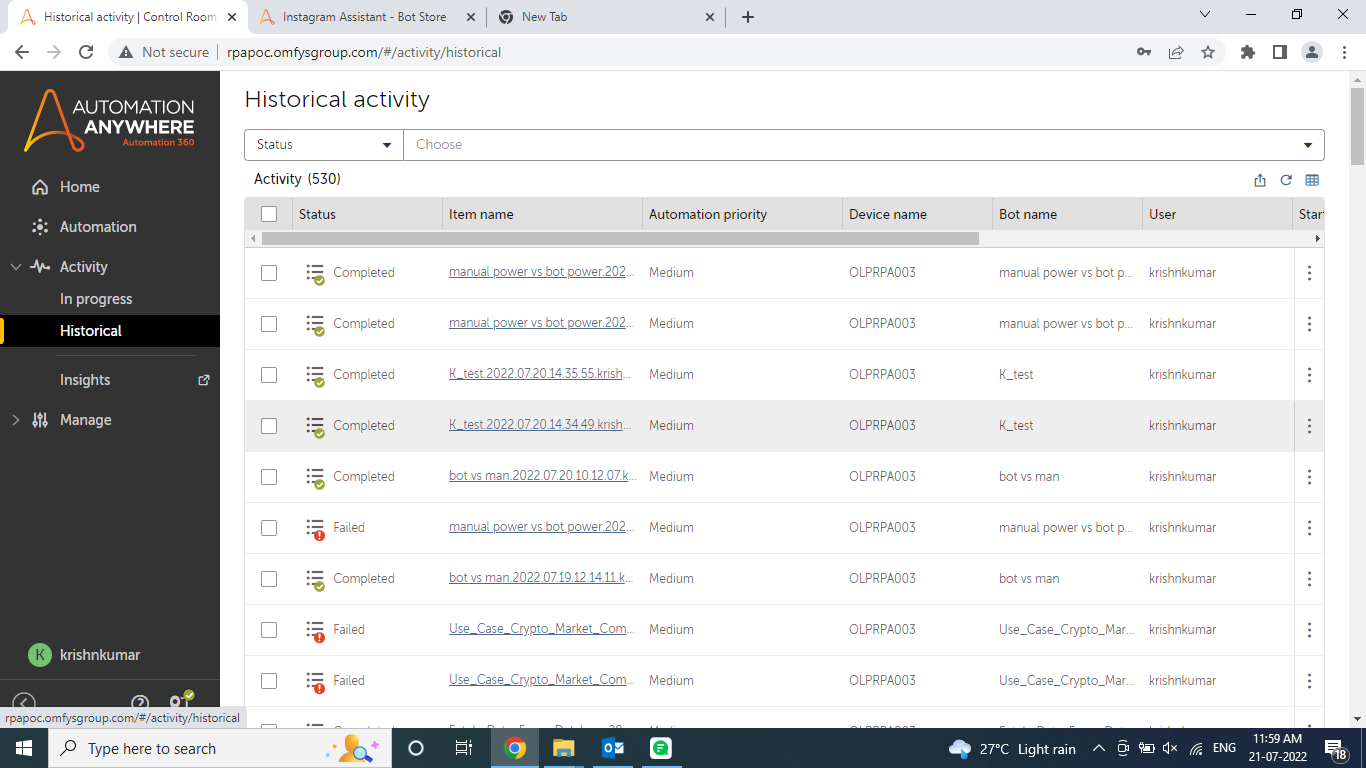The width and height of the screenshot is (1366, 768).
Task: Check the box for the first K_test row
Action: click(x=269, y=375)
